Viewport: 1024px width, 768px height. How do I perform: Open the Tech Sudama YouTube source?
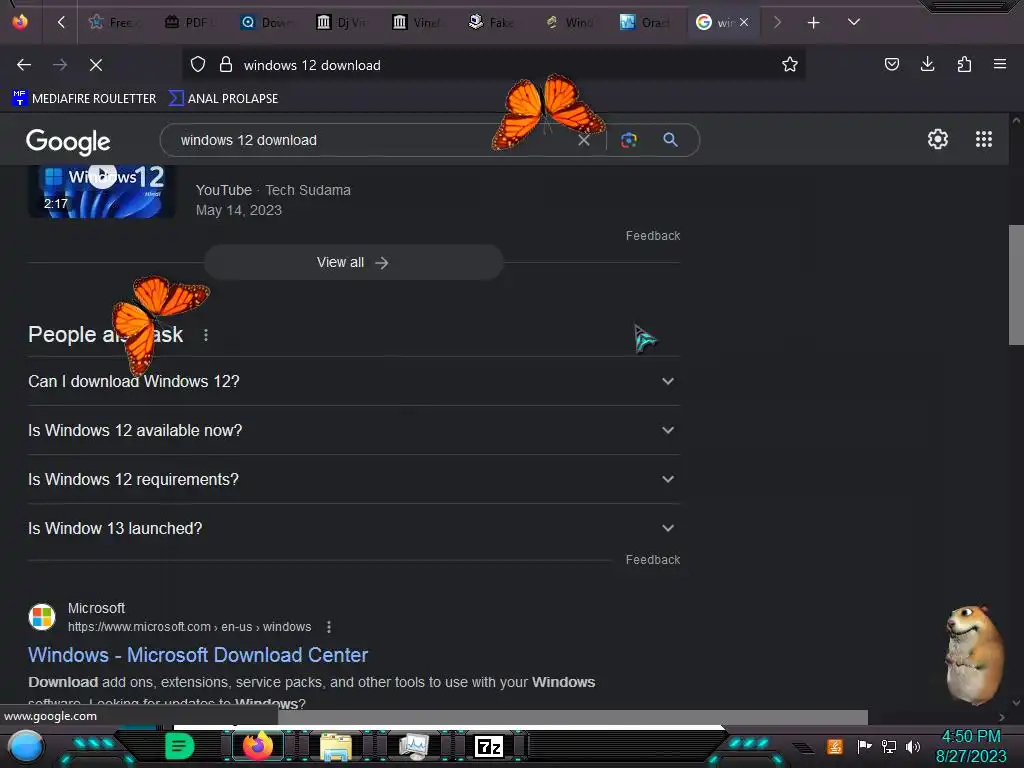pyautogui.click(x=273, y=190)
